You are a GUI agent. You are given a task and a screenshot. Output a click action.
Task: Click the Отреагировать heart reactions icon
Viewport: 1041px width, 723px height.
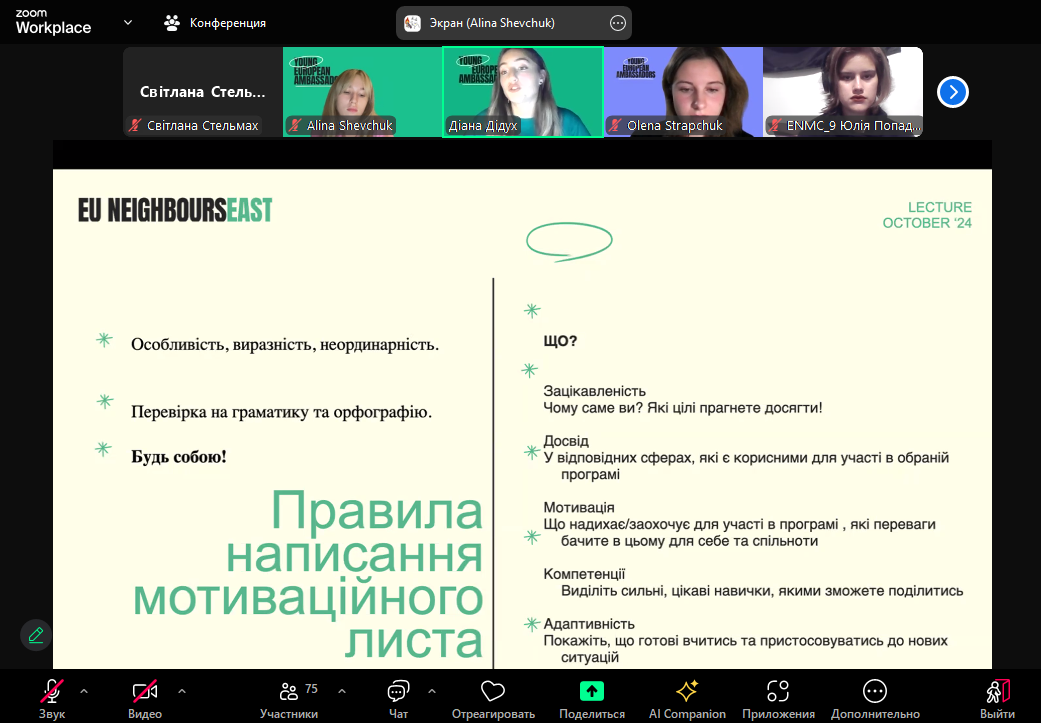[492, 691]
